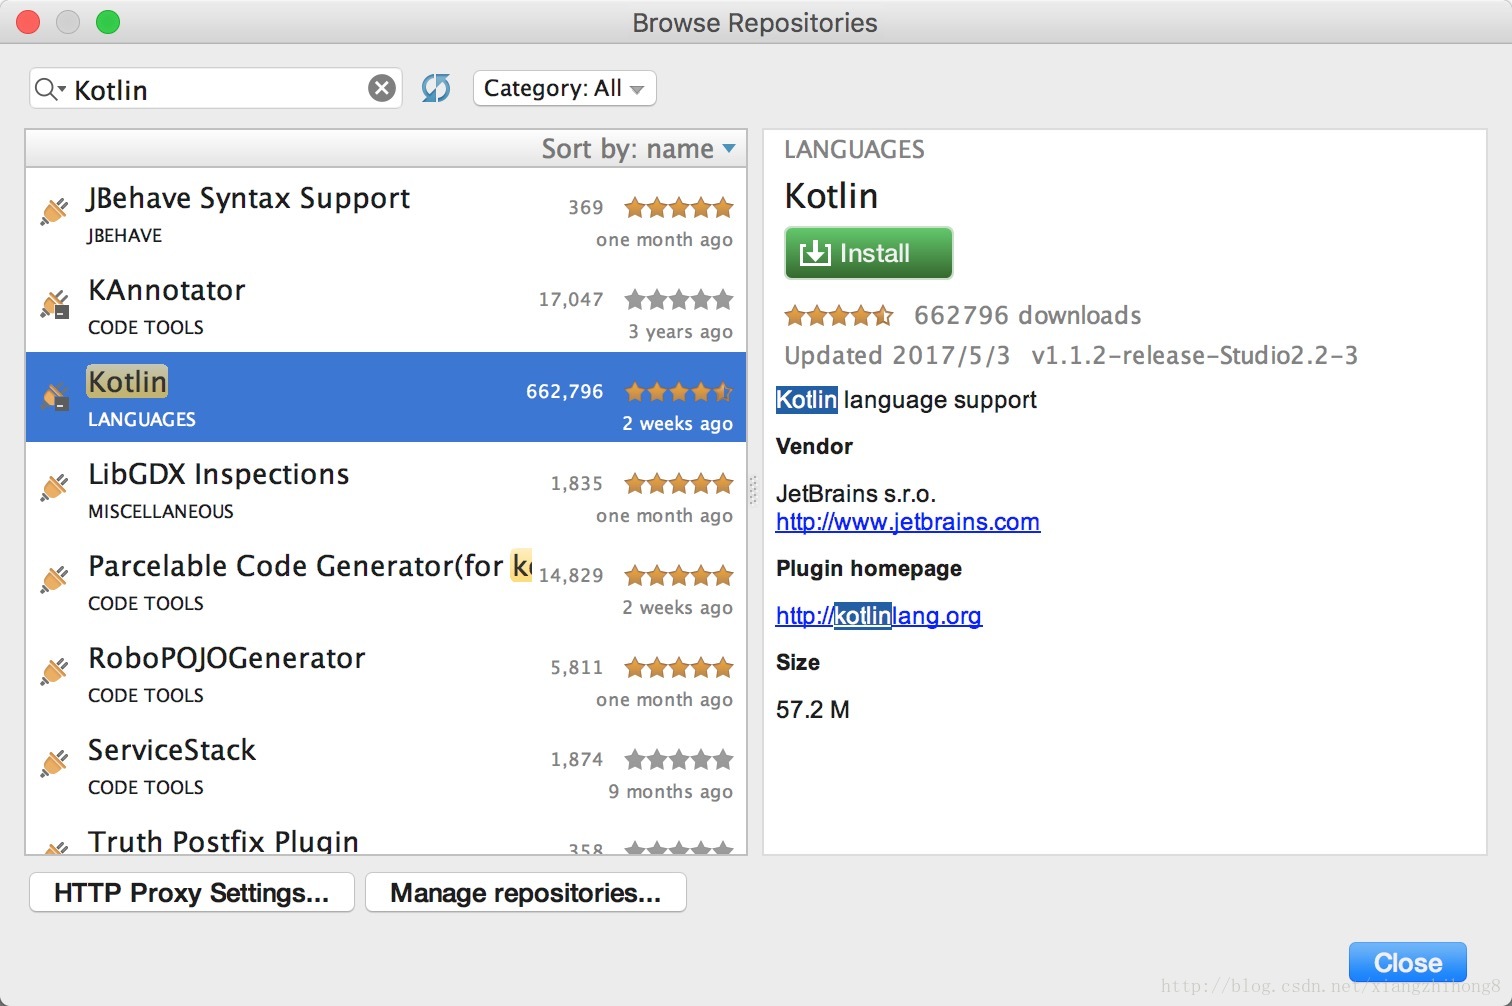Click the v1.1.2-release-Studio2.2-3 version text
This screenshot has height=1006, width=1512.
coord(1194,356)
